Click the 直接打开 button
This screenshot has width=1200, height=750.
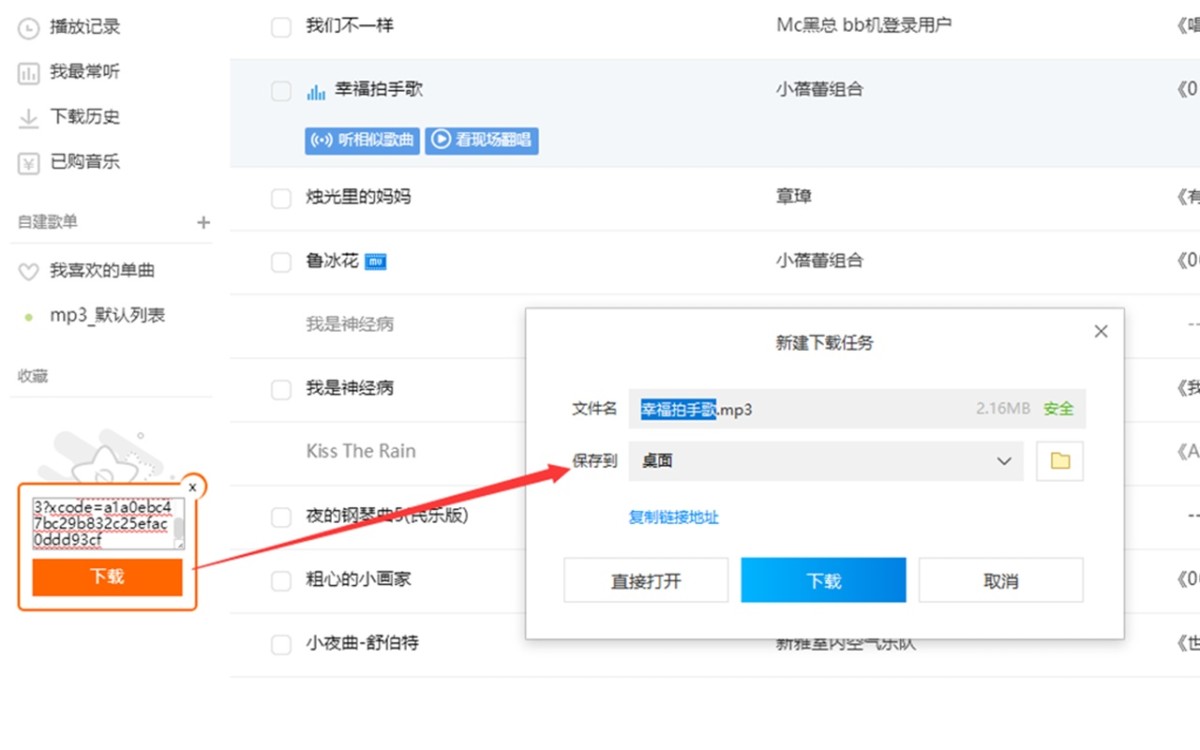coord(645,580)
